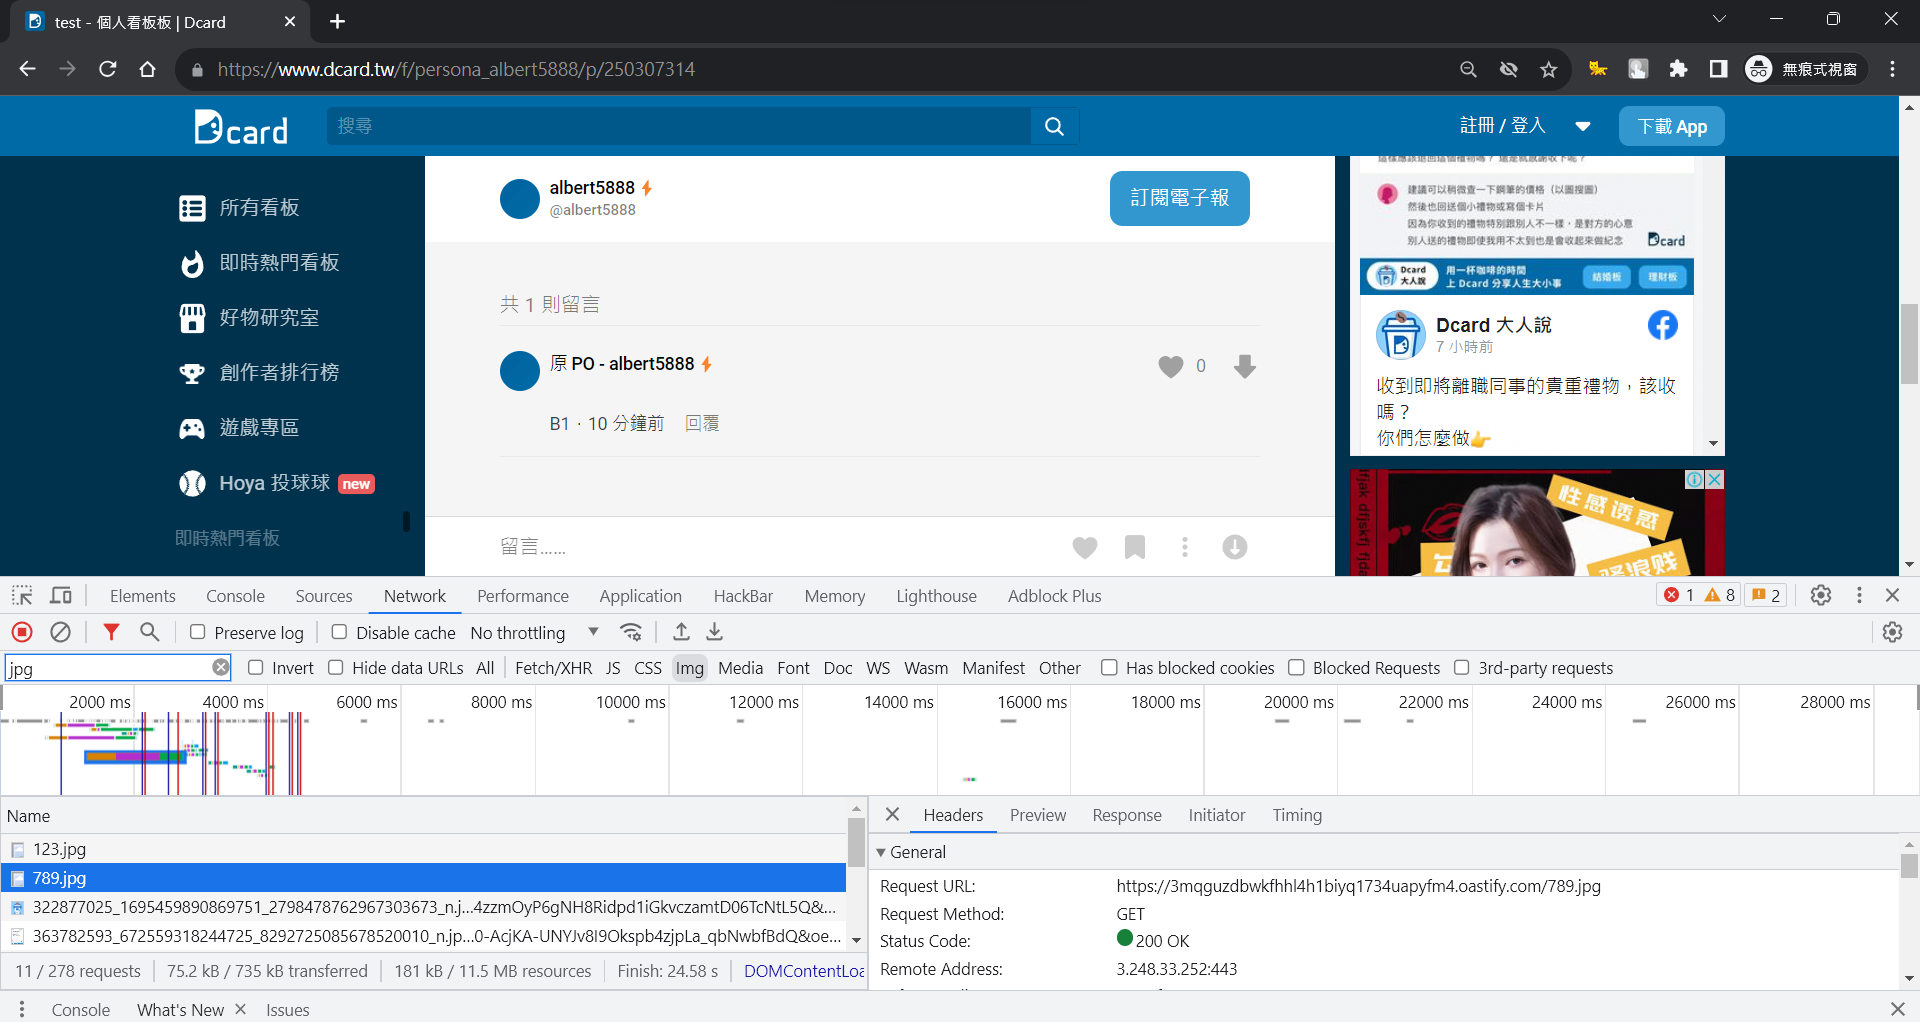Viewport: 1920px width, 1022px height.
Task: Go to browser home page
Action: point(148,69)
